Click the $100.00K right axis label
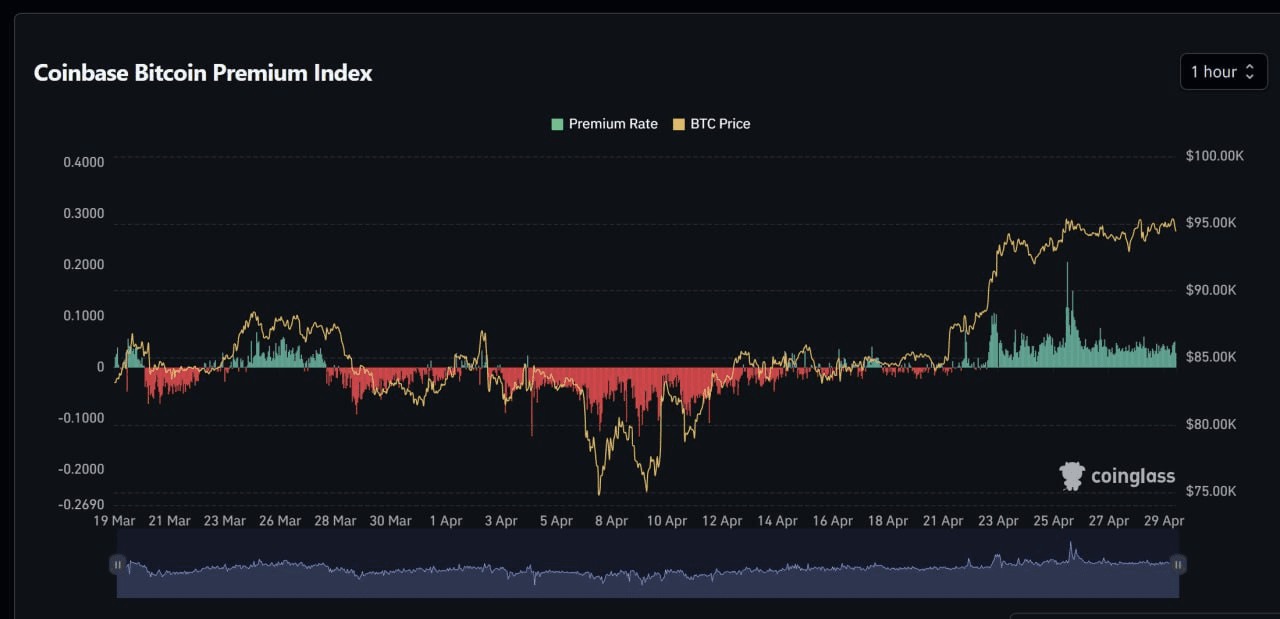Image resolution: width=1280 pixels, height=619 pixels. pos(1214,156)
